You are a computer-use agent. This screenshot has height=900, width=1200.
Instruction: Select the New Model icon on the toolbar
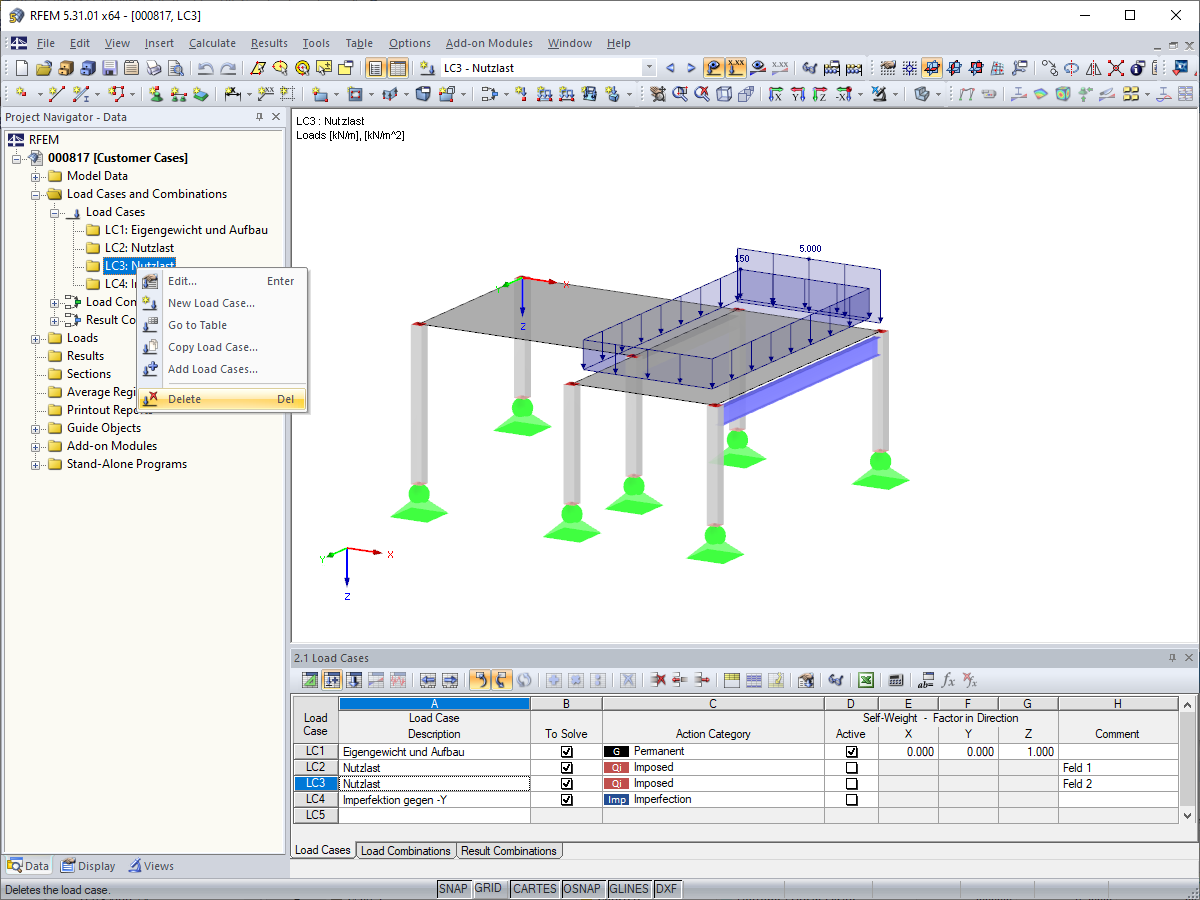(x=22, y=68)
